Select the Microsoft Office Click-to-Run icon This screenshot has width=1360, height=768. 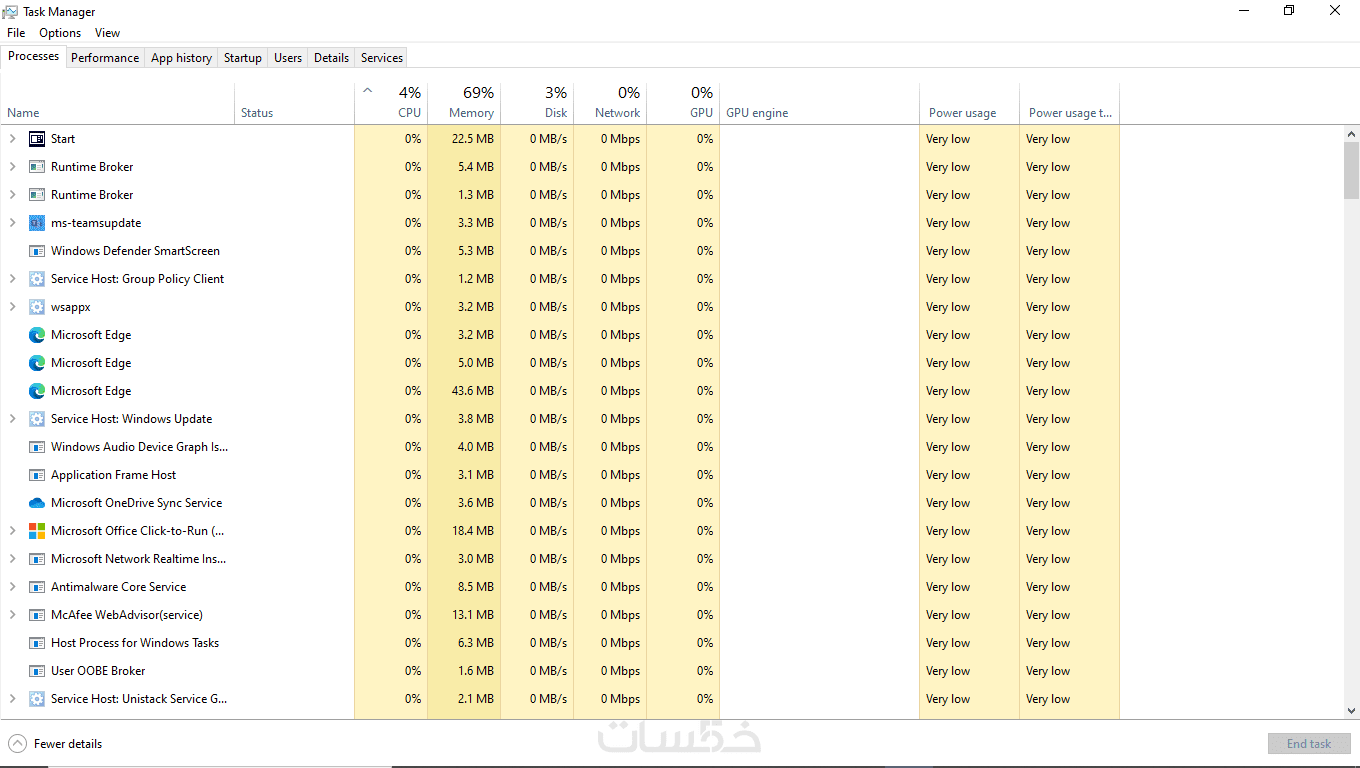[37, 531]
